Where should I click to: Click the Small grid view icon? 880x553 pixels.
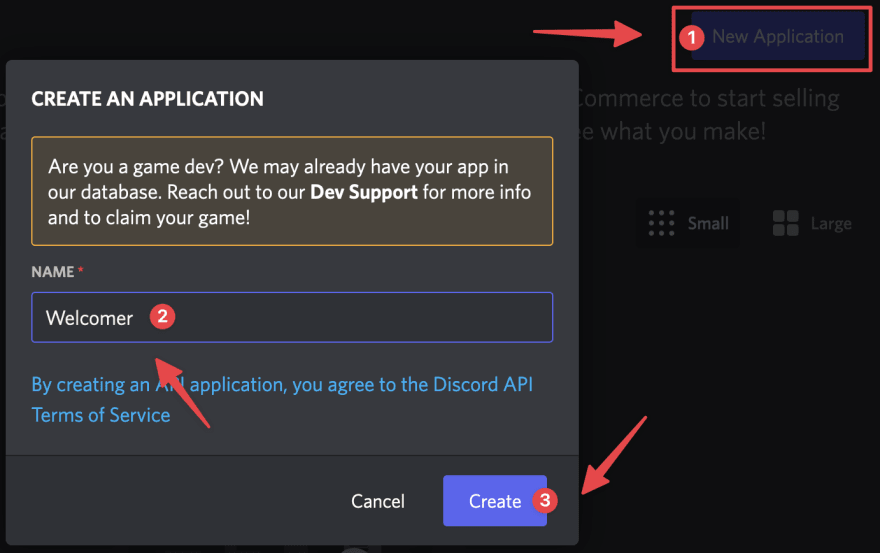[x=661, y=223]
